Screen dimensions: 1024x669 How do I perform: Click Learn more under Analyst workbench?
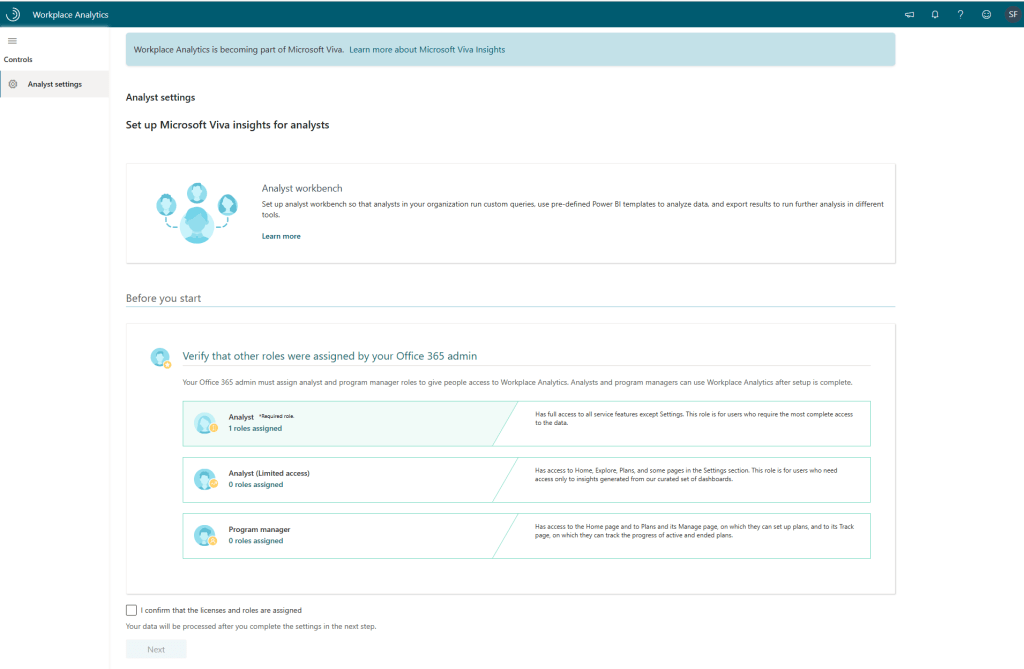[x=281, y=236]
